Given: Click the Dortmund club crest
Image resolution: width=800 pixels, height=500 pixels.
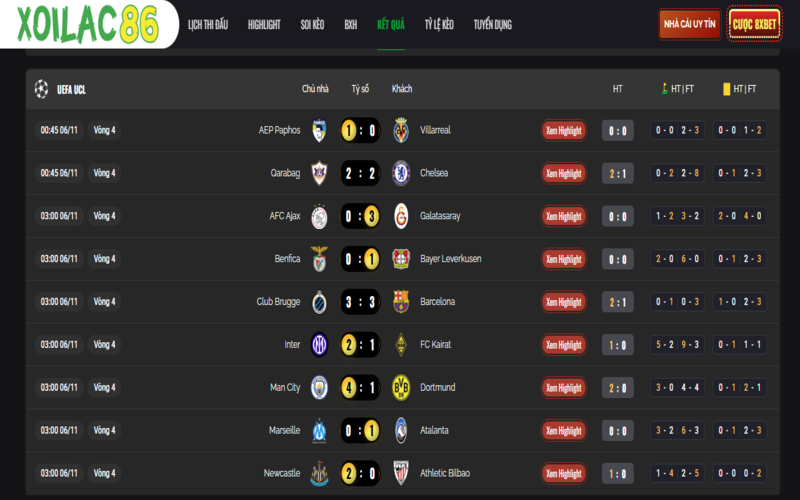Looking at the screenshot, I should [x=401, y=387].
